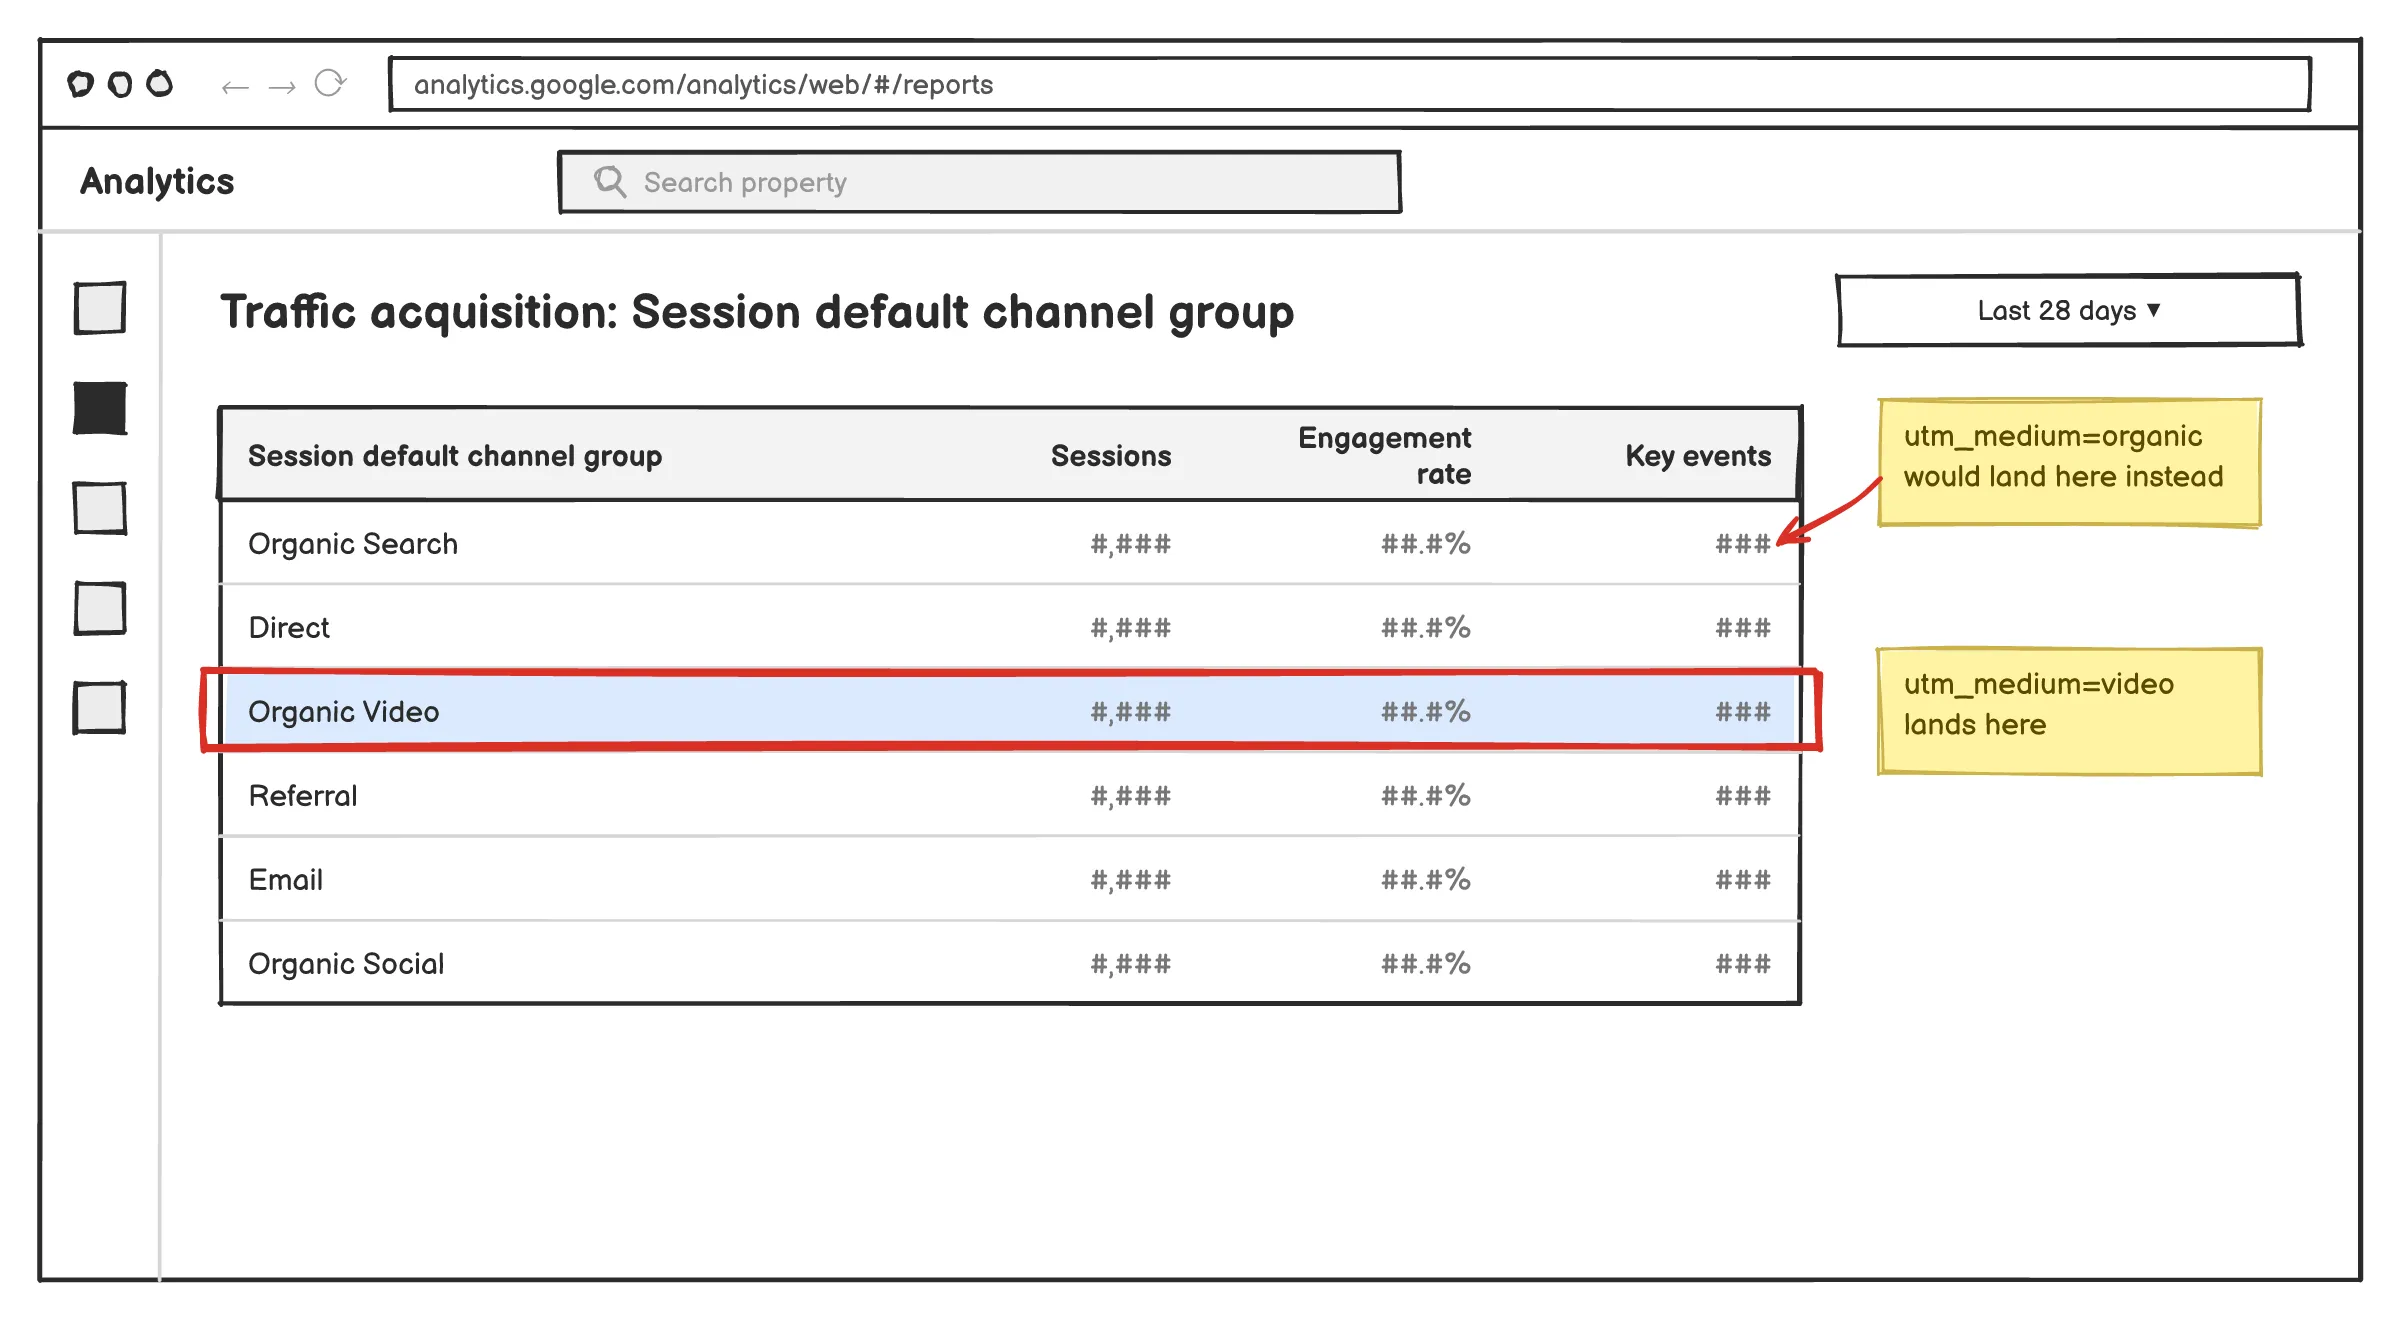
Task: Sort by the Key events column header
Action: point(1698,456)
